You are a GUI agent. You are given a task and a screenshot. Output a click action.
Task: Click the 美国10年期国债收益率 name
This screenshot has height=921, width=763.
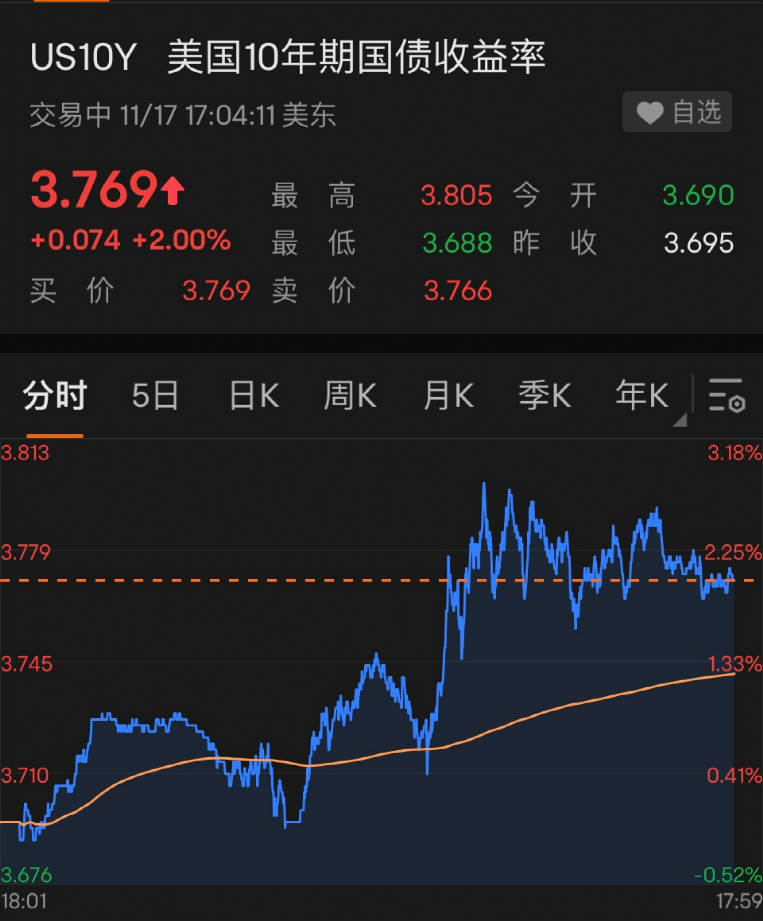coord(357,57)
